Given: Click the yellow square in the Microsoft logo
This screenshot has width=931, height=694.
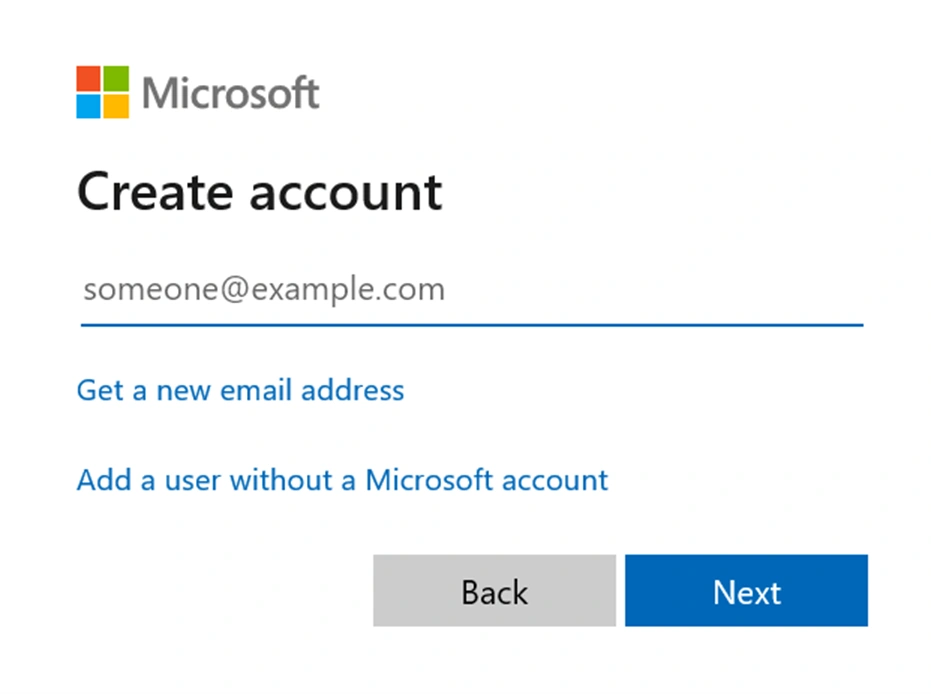Looking at the screenshot, I should (x=115, y=105).
